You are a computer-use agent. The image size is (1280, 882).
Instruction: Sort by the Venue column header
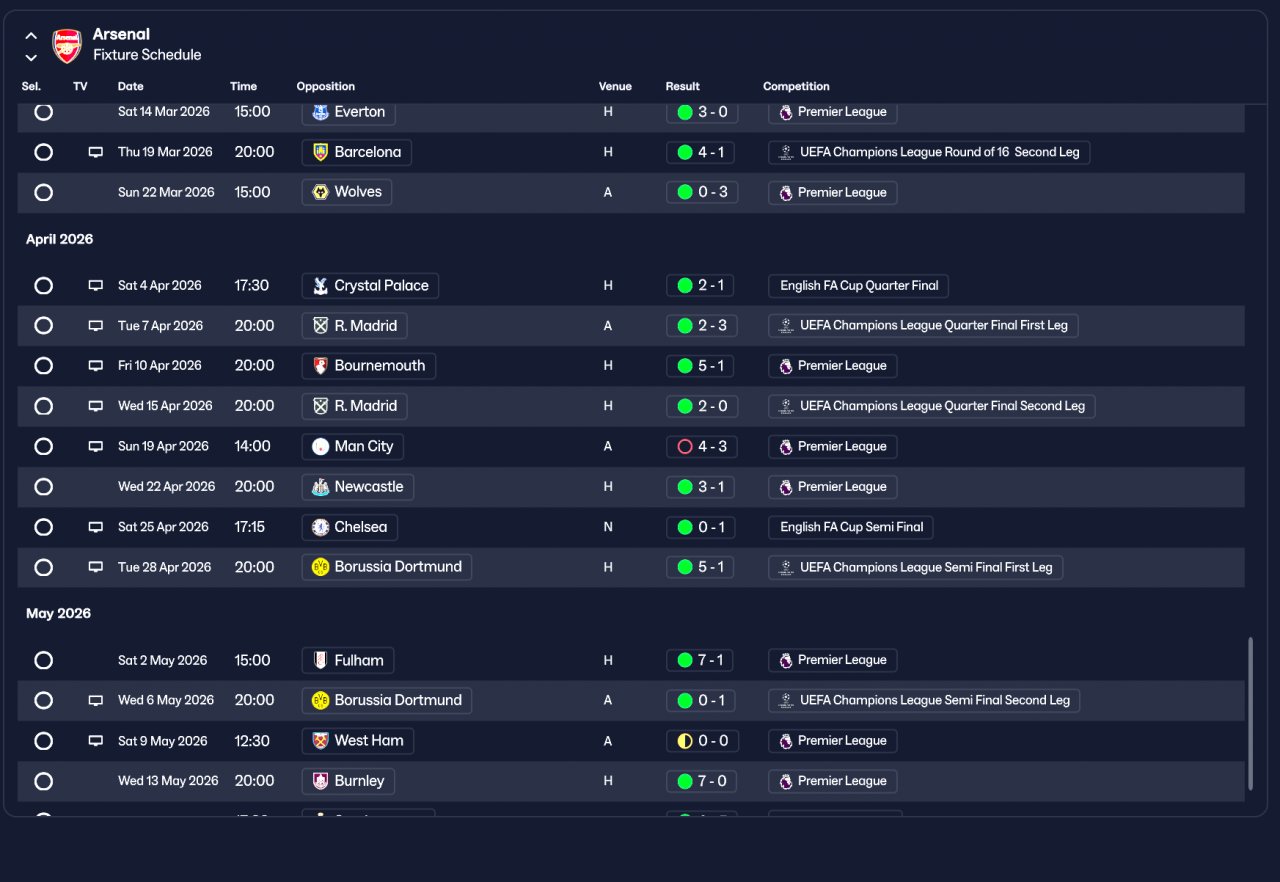tap(615, 87)
